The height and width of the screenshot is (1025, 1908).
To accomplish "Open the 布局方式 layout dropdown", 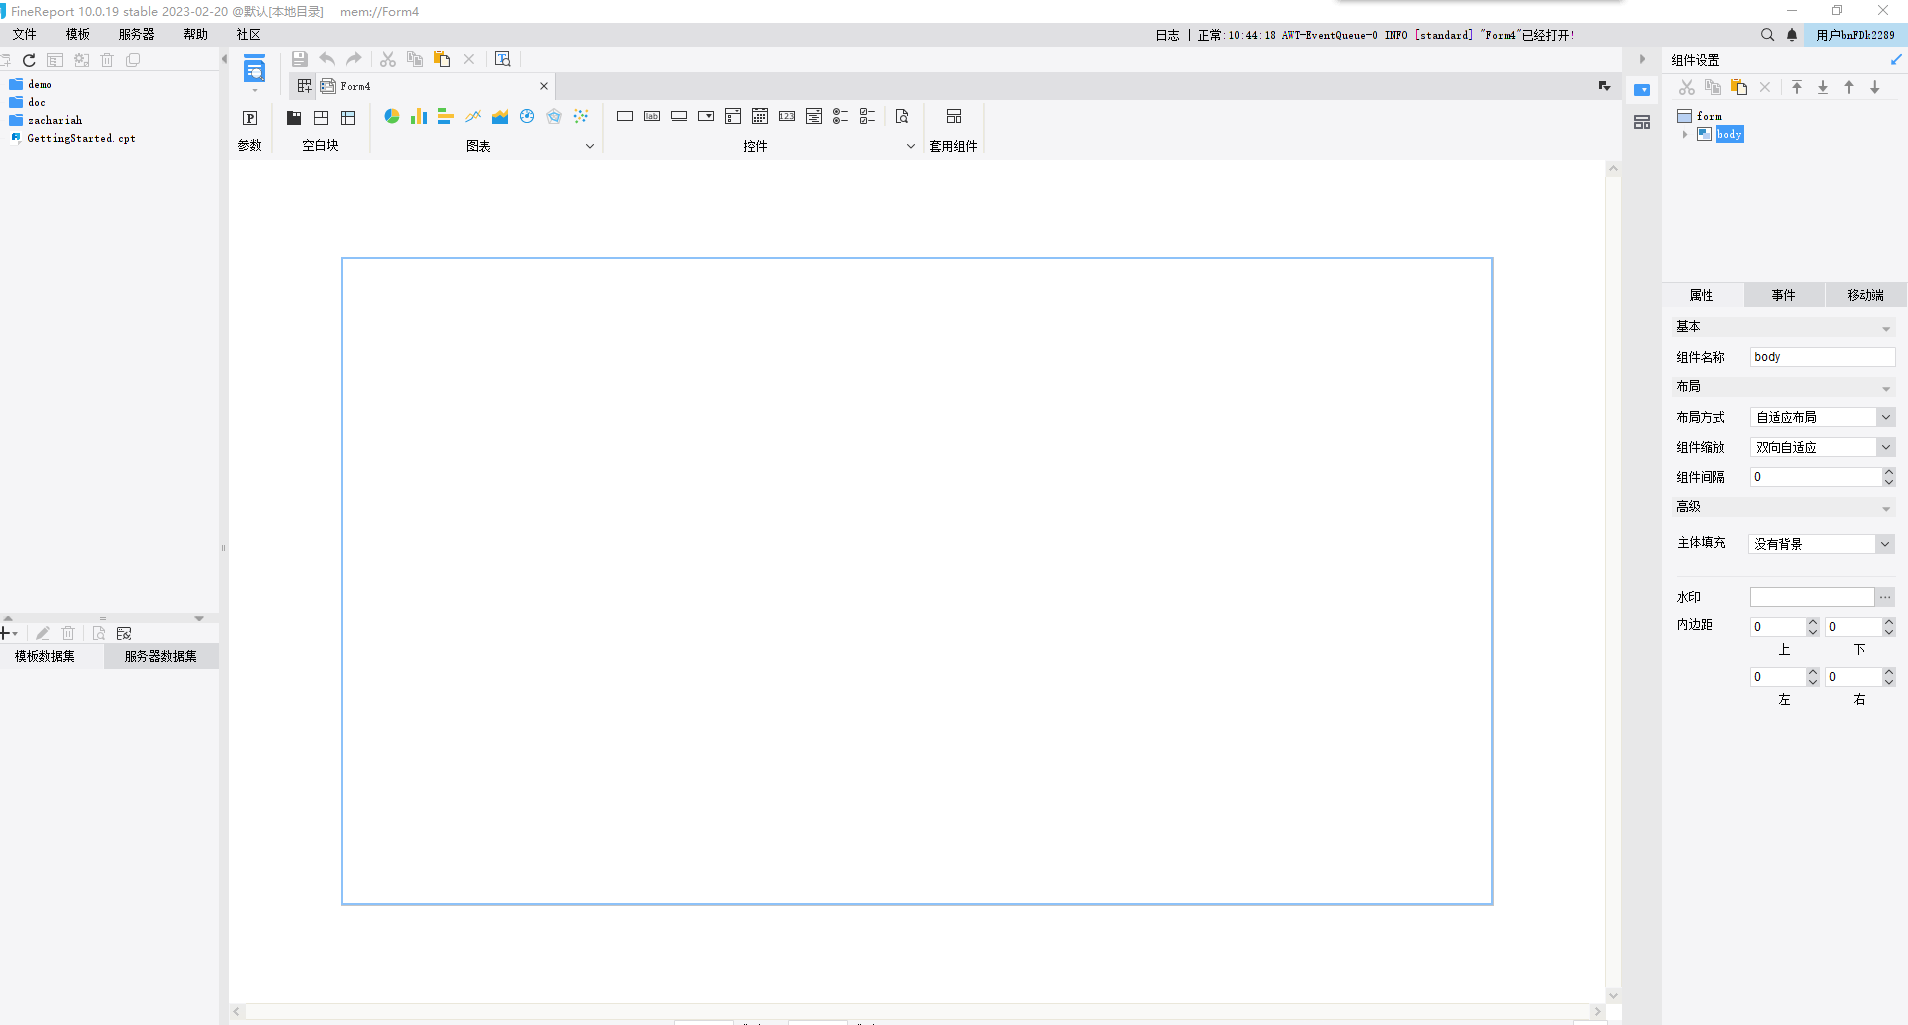I will [x=1885, y=417].
